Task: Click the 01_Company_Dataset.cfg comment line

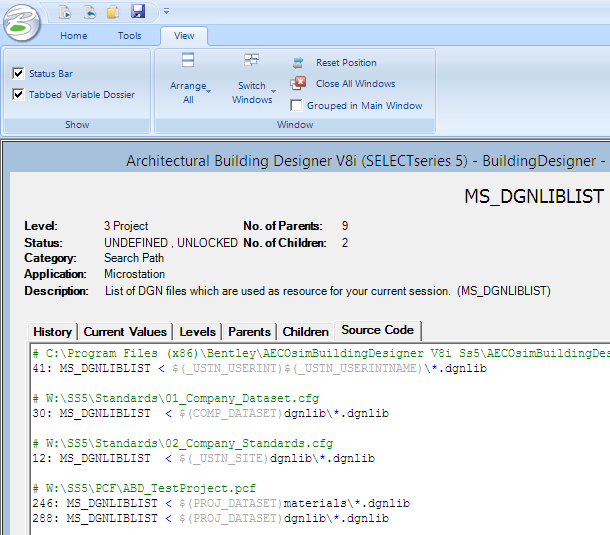Action: pyautogui.click(x=176, y=398)
